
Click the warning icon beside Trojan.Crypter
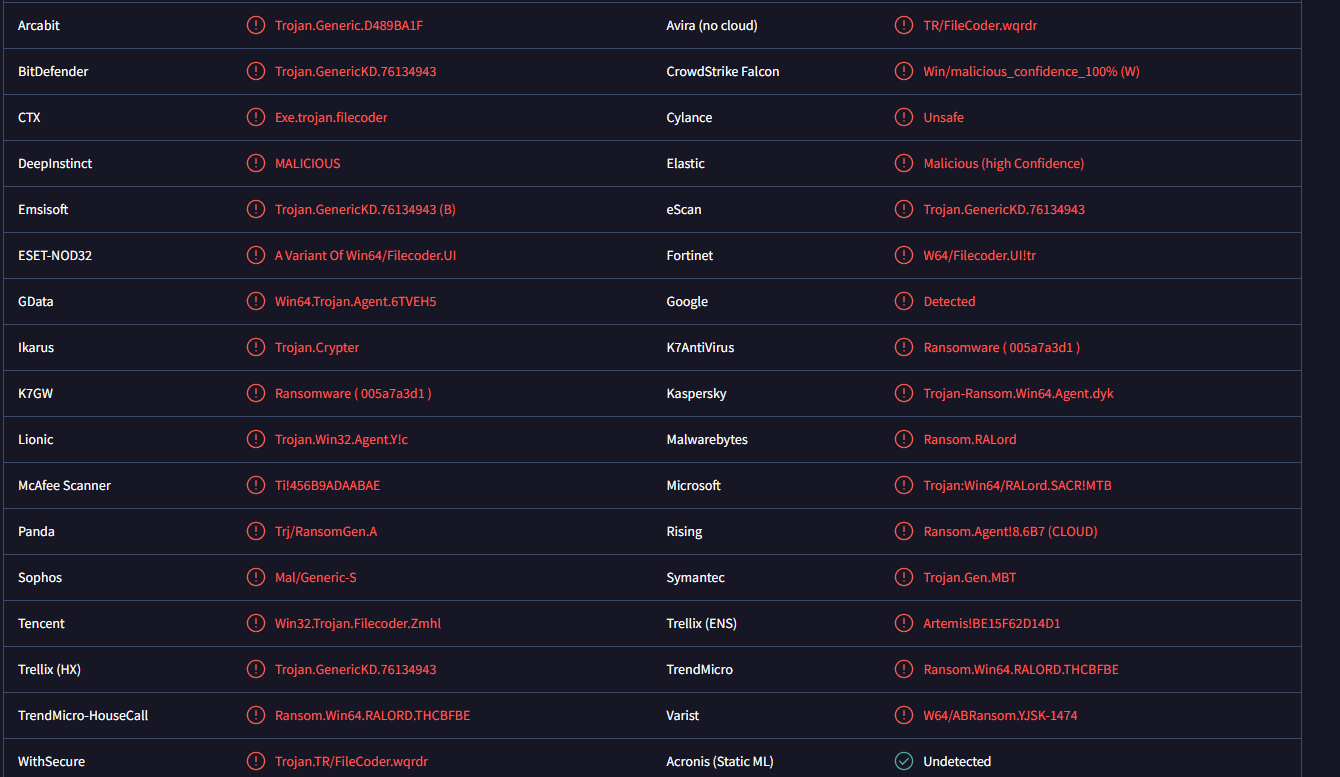click(x=256, y=347)
